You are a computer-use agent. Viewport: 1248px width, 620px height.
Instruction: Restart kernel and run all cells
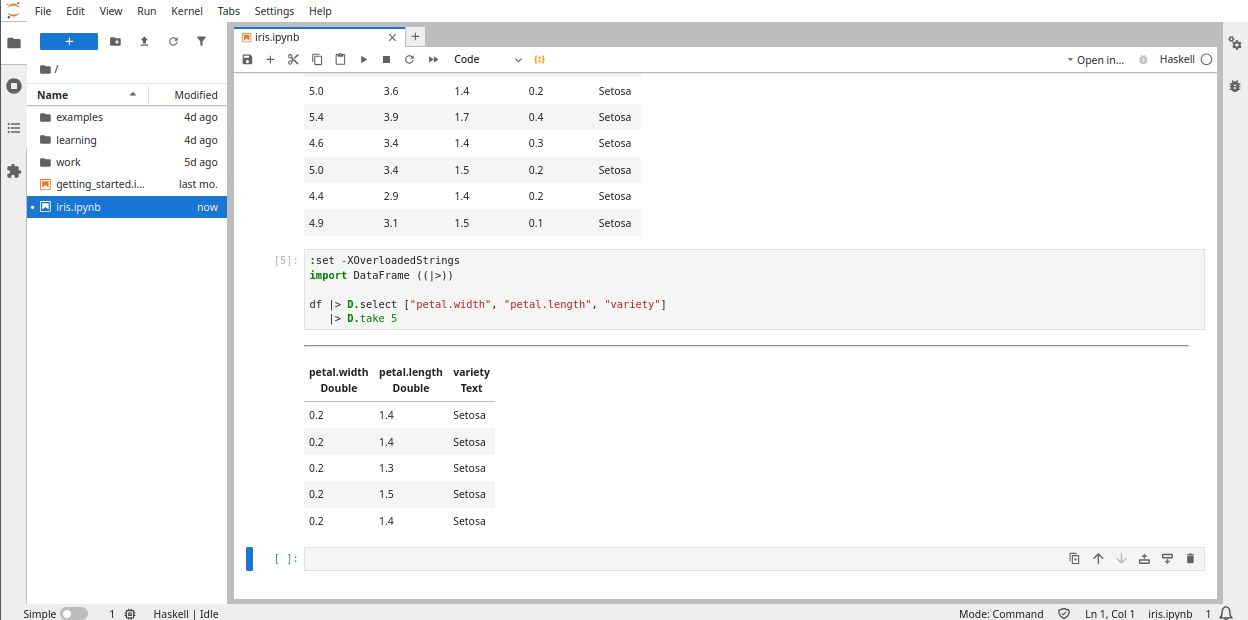(433, 60)
